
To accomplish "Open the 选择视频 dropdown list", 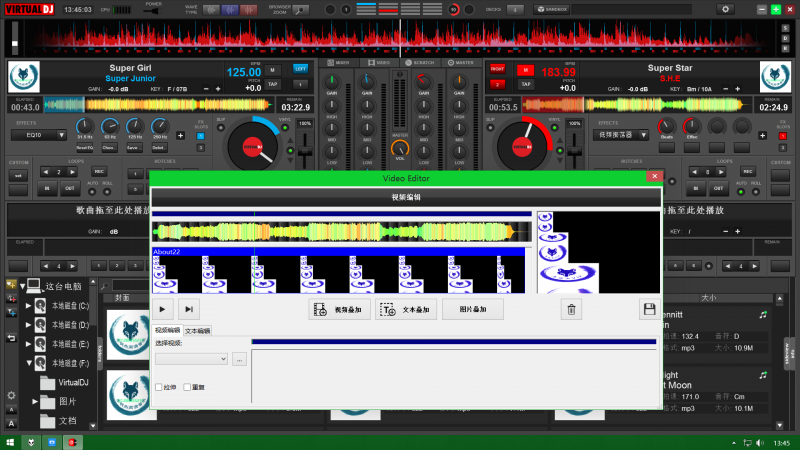I will click(x=191, y=359).
